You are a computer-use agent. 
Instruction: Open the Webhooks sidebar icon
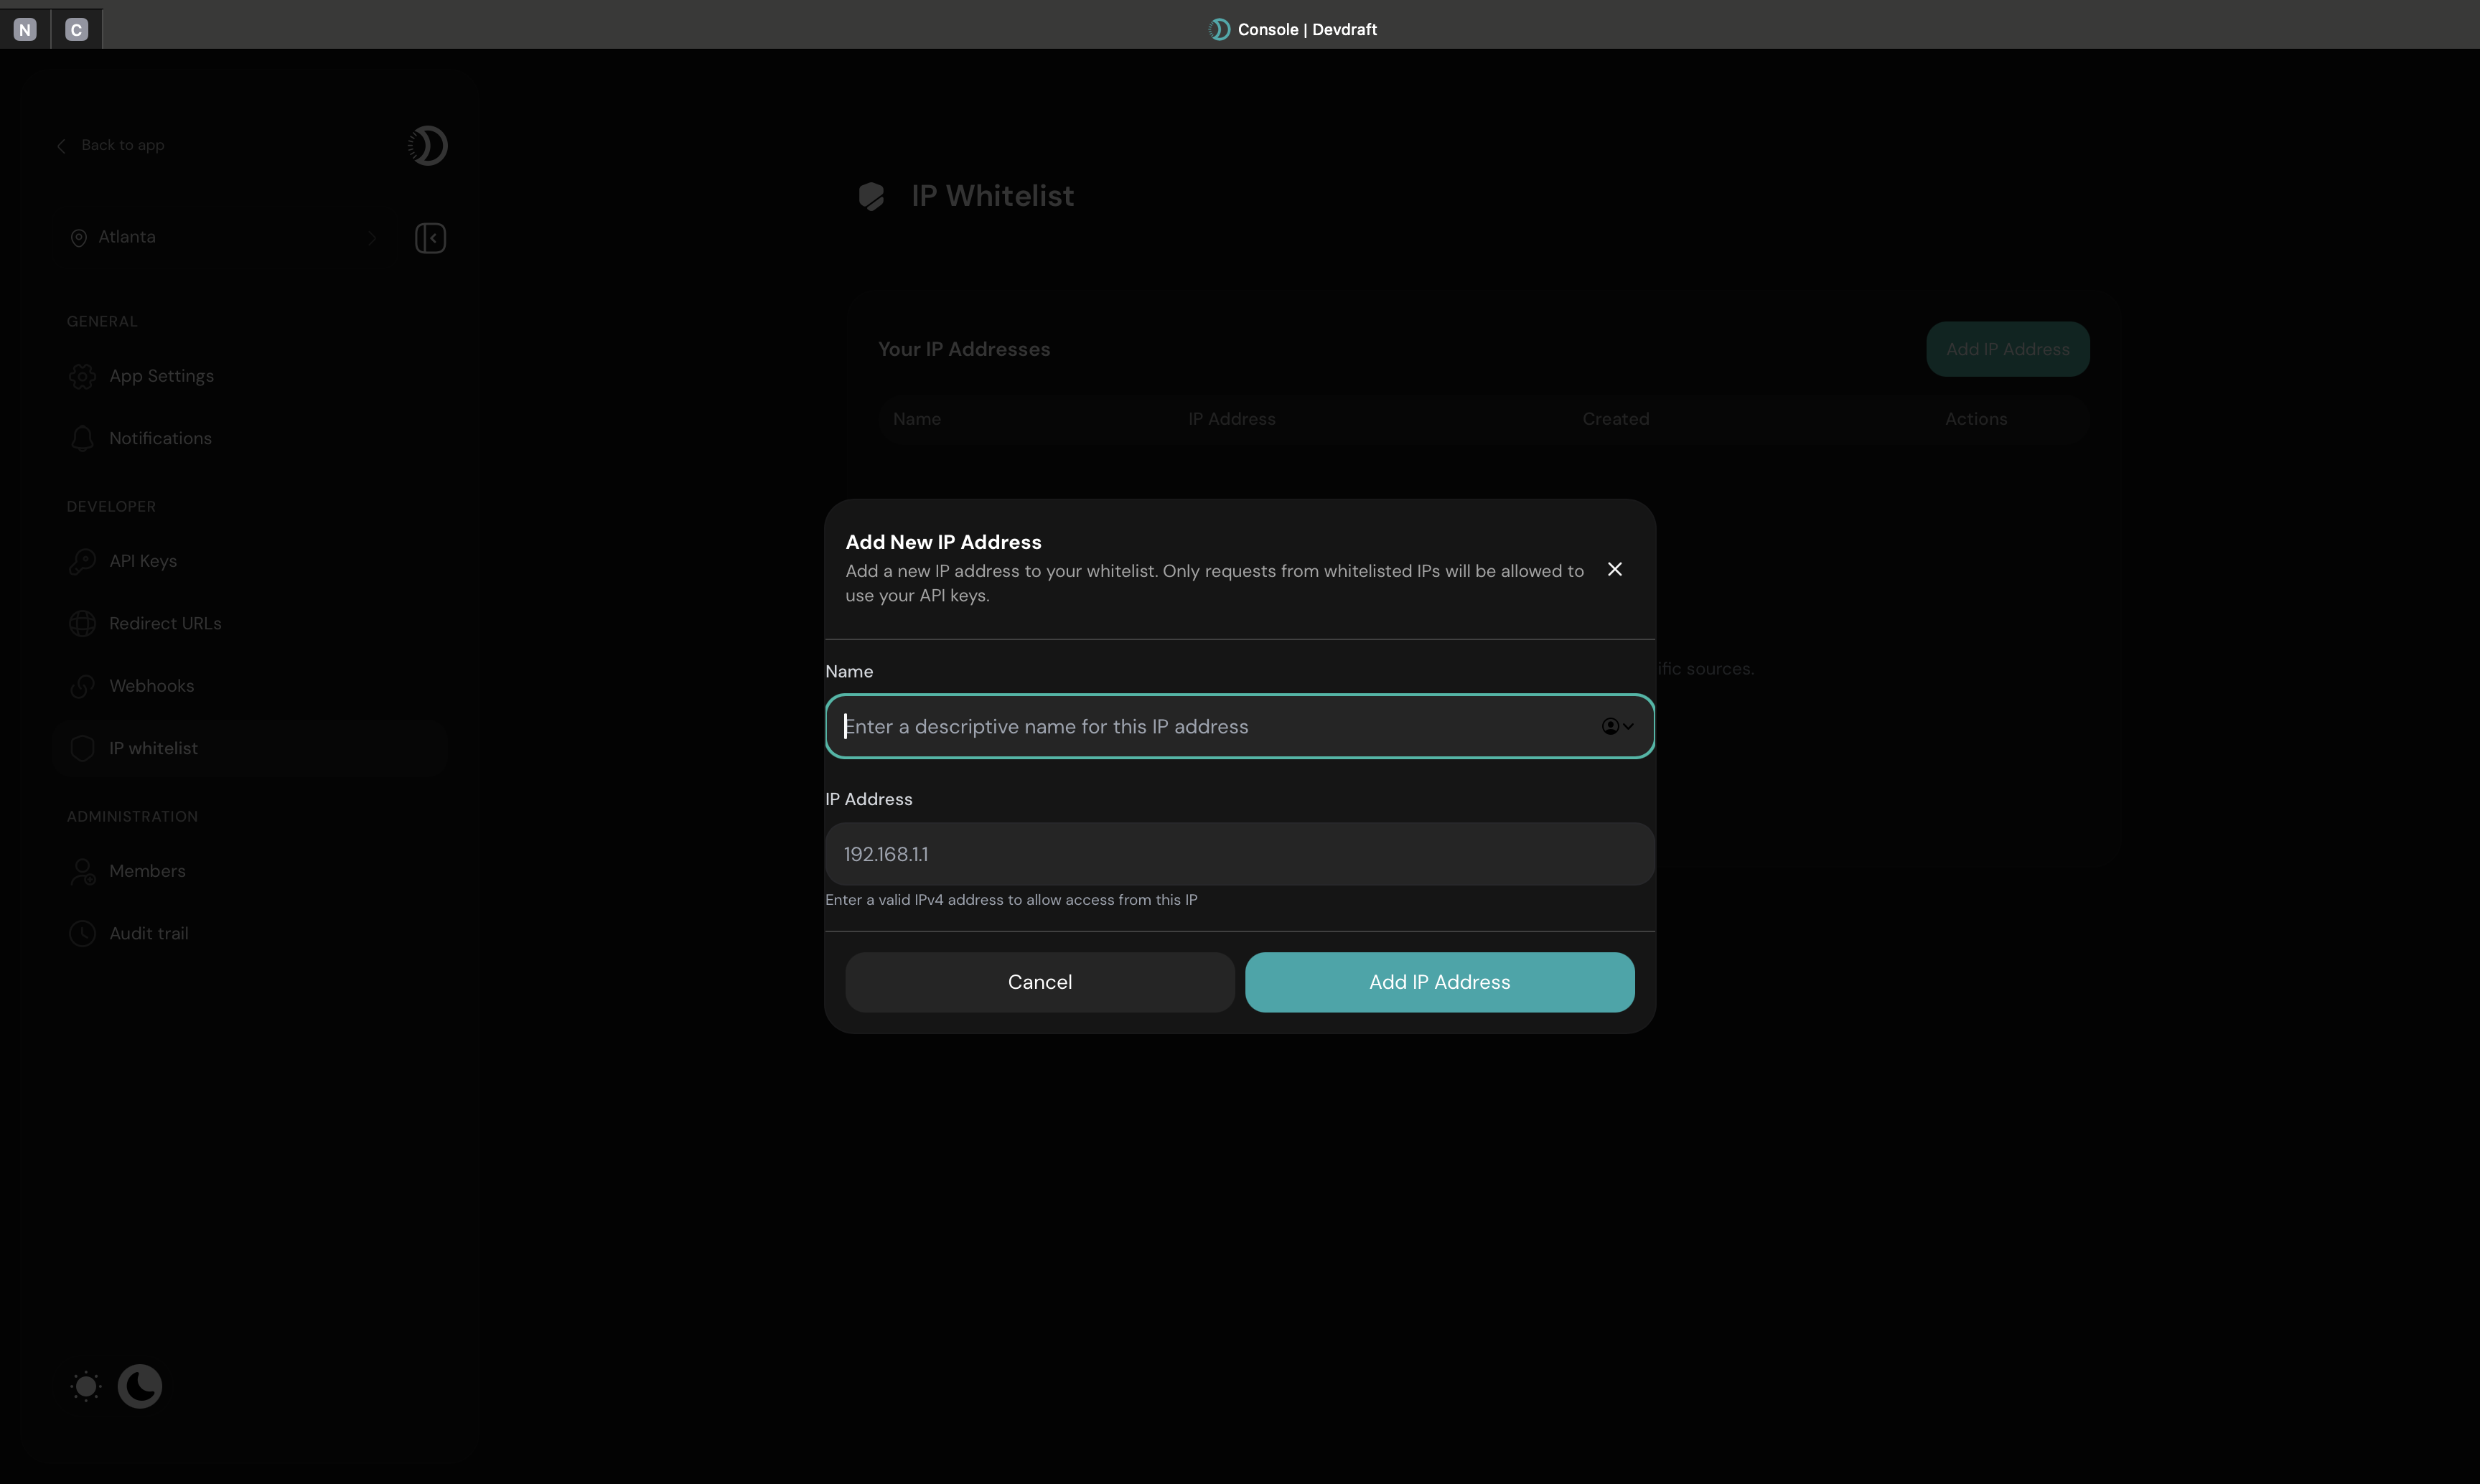(x=83, y=685)
